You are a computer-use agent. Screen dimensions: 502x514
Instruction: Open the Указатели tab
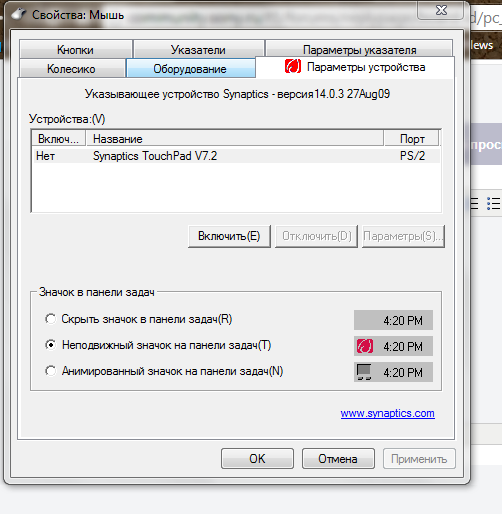[199, 49]
